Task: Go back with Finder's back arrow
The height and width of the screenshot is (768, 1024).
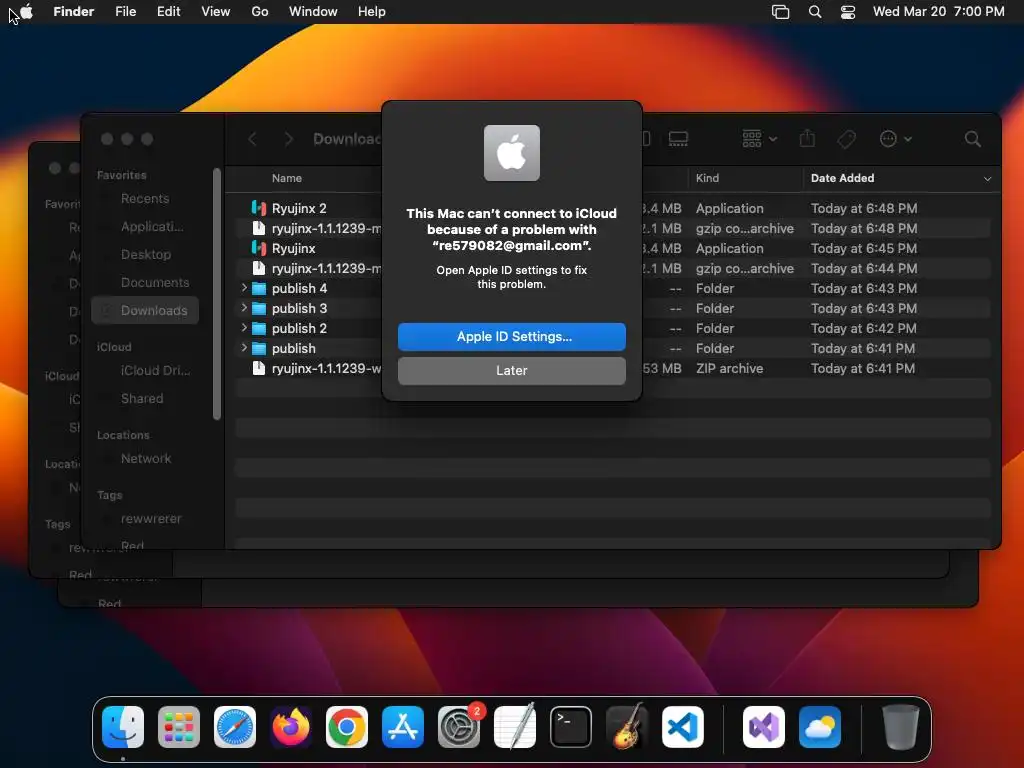Action: 253,139
